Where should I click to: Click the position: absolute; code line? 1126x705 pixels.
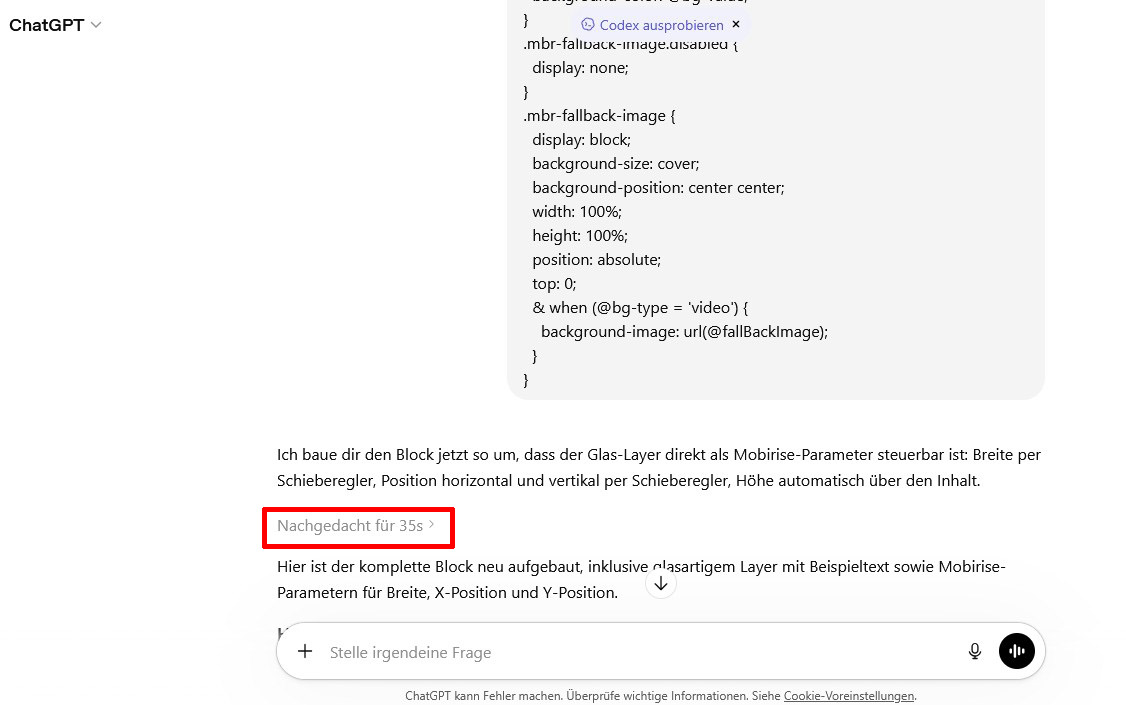tap(596, 260)
